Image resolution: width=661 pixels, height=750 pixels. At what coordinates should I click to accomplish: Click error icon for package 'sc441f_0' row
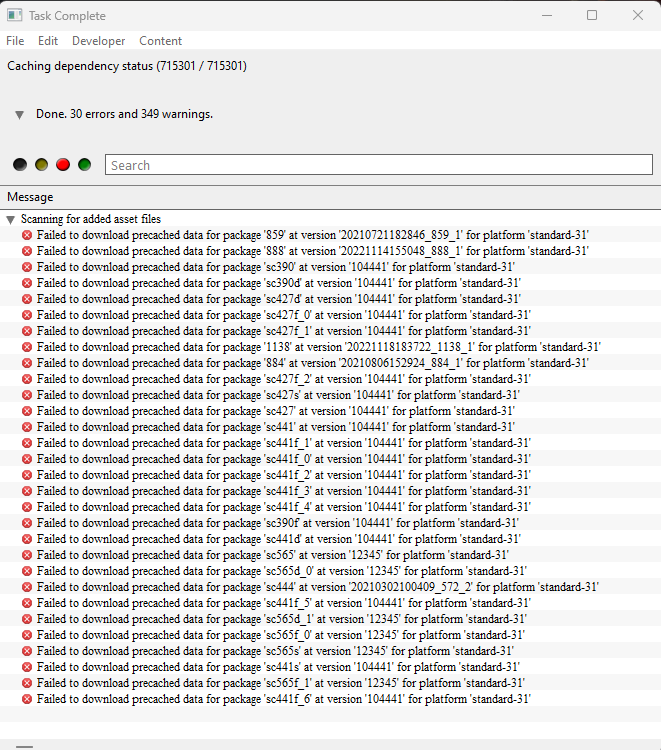[x=27, y=459]
